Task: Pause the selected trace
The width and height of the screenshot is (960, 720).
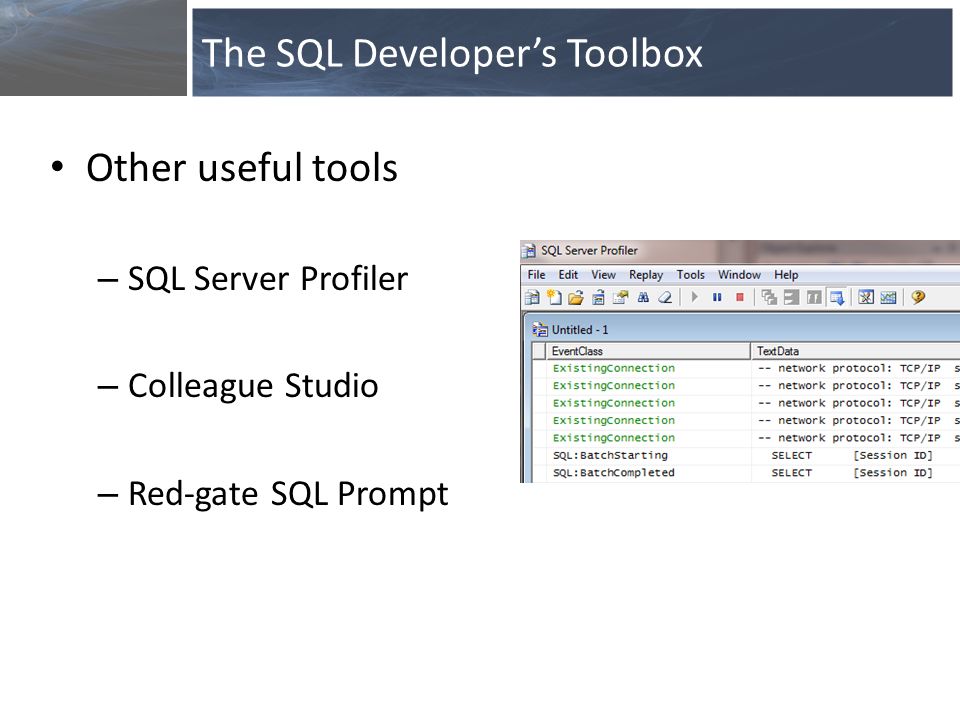Action: click(x=717, y=297)
